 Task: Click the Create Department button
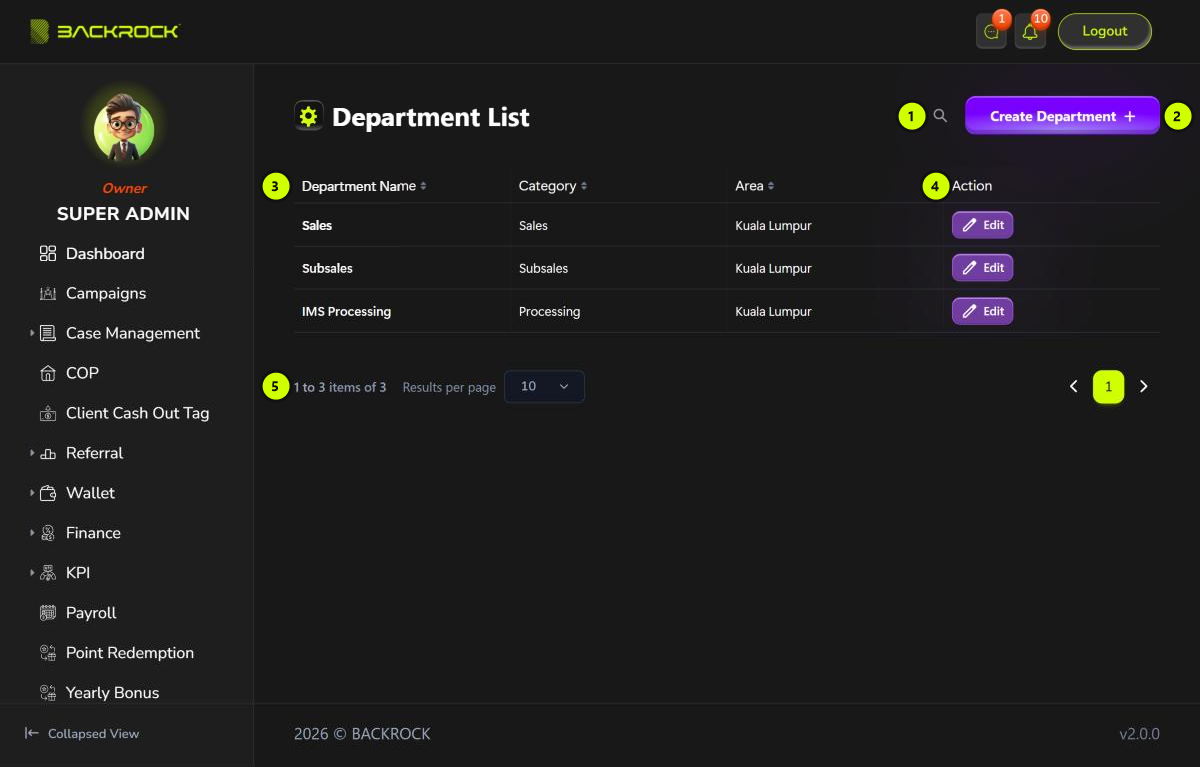(x=1062, y=116)
